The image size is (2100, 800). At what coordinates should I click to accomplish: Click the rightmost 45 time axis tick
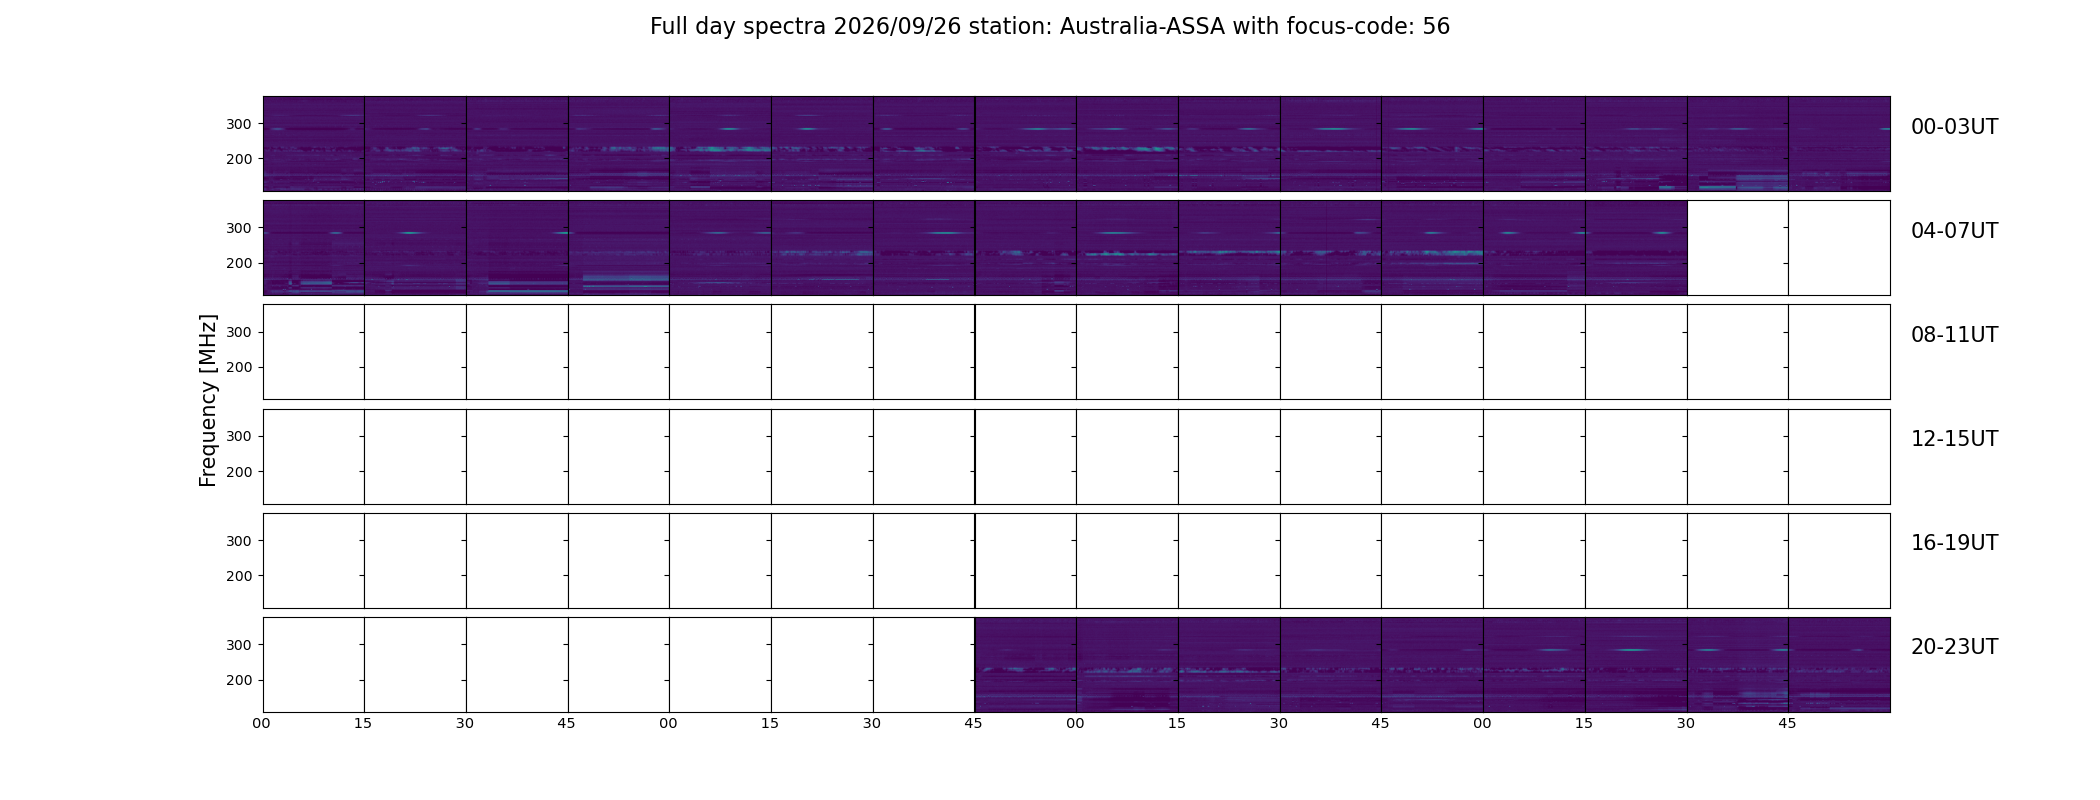click(x=1787, y=723)
